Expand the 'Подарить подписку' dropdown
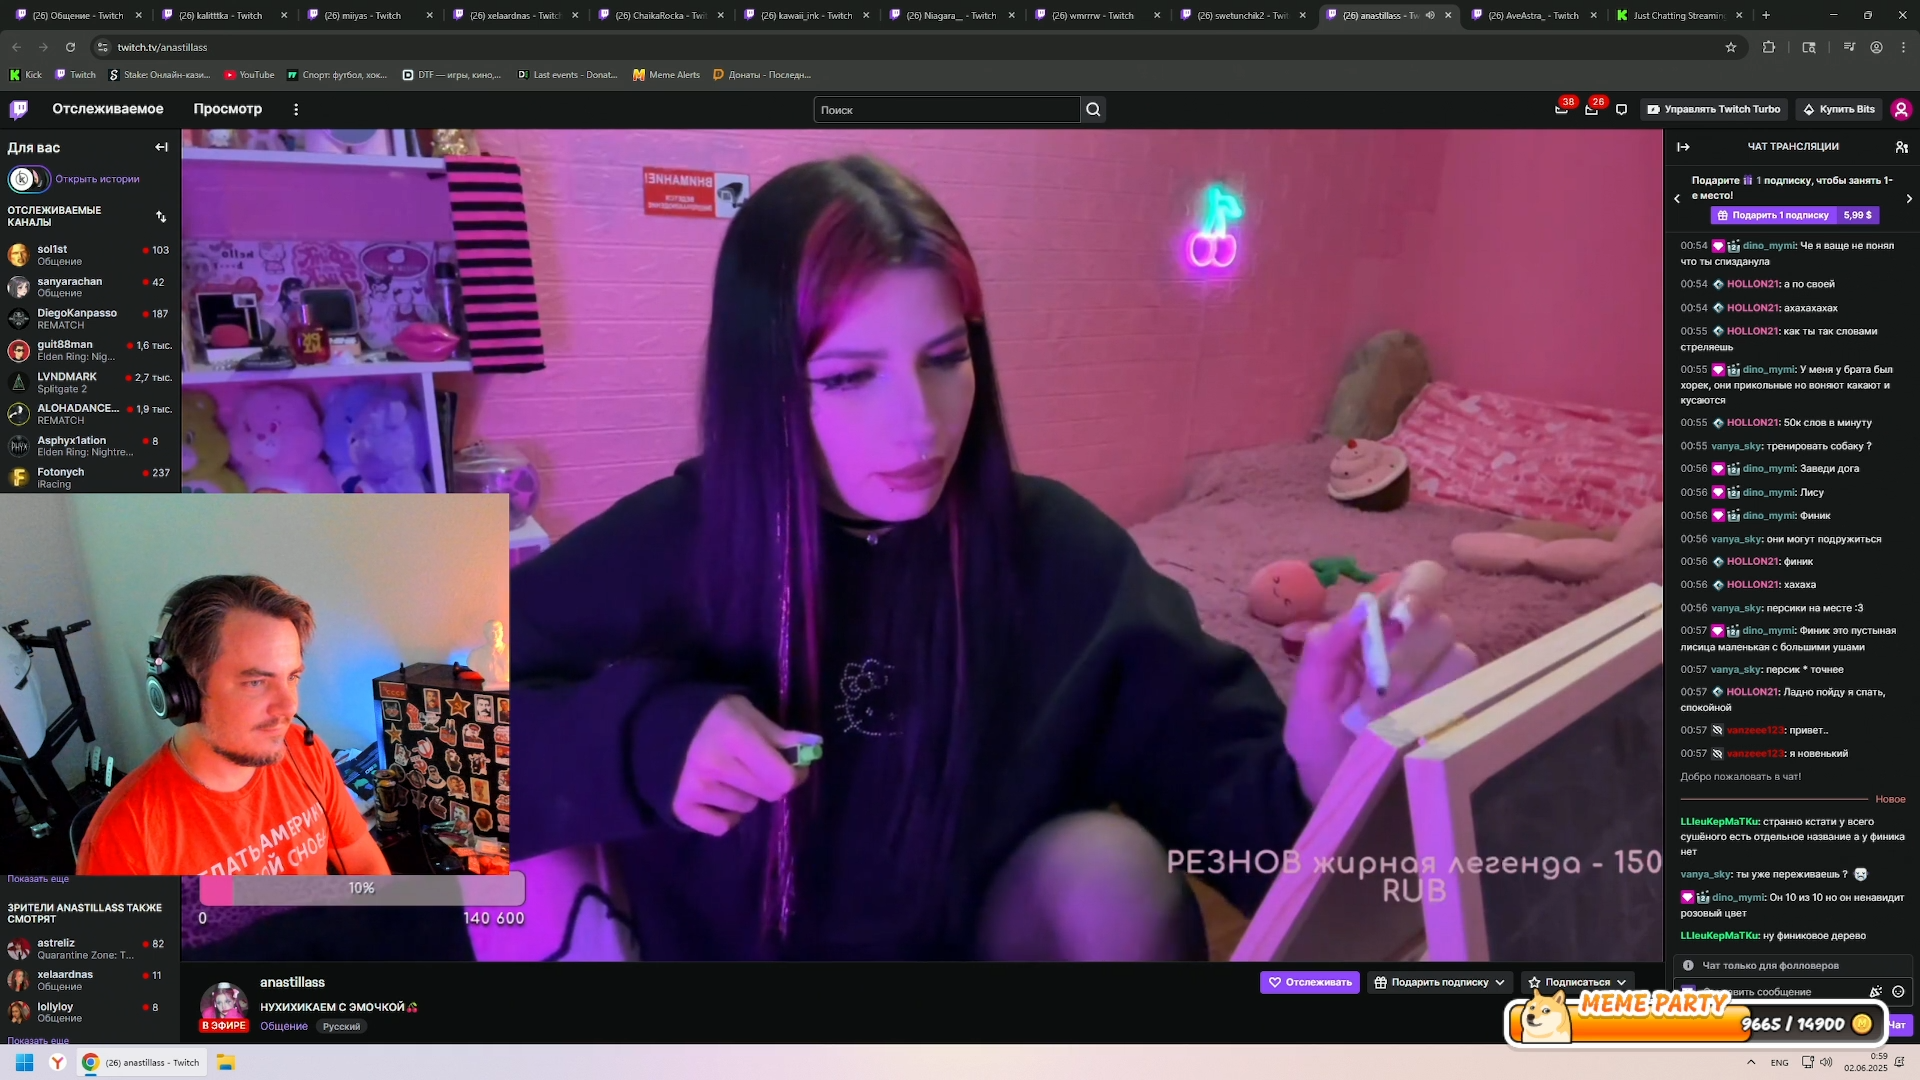Screen dimensions: 1920x1080 (x=1500, y=982)
